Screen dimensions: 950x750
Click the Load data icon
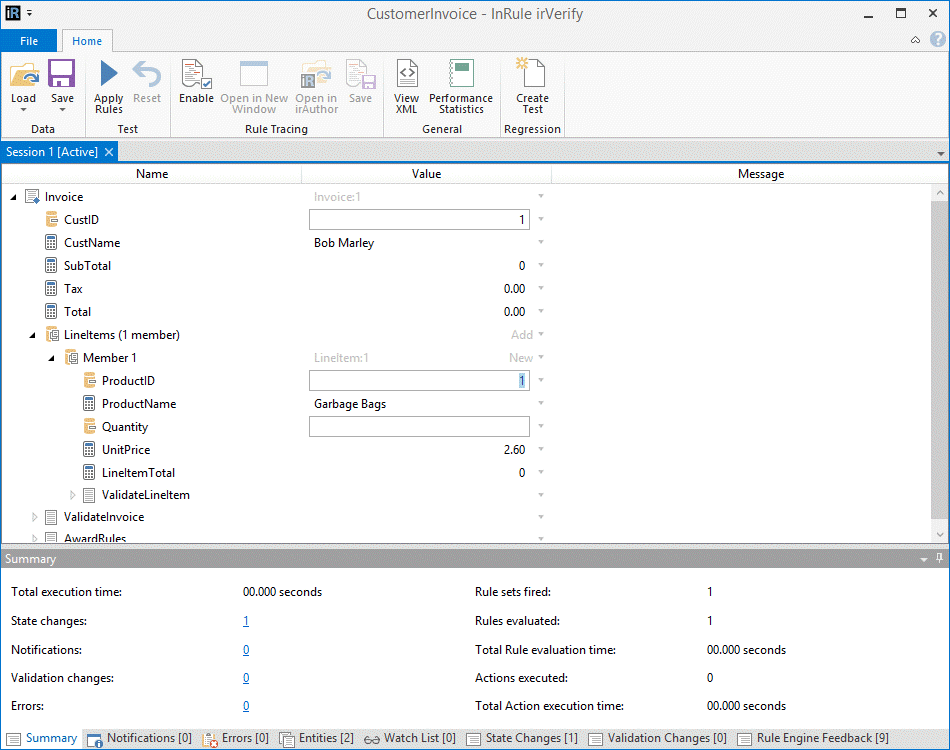coord(23,75)
